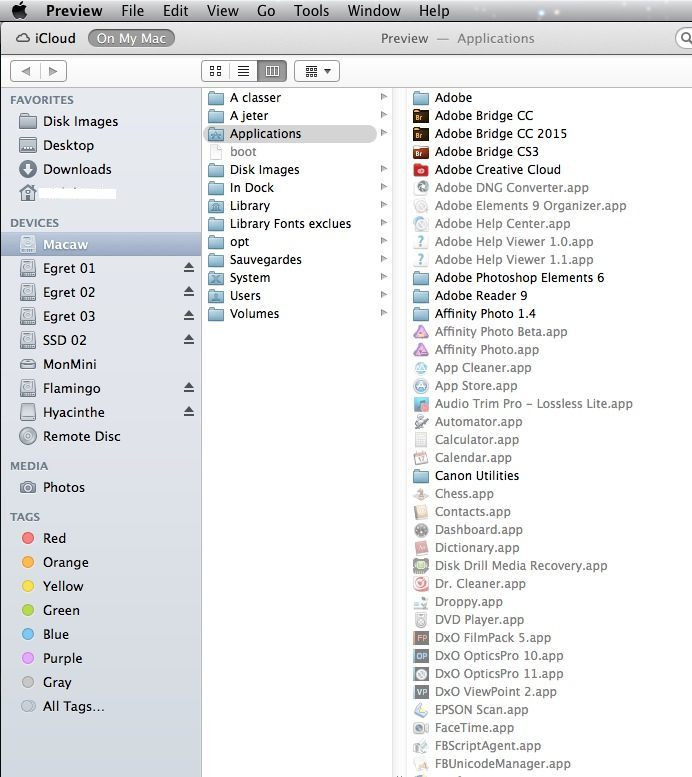Select the On My Mac location

click(131, 38)
